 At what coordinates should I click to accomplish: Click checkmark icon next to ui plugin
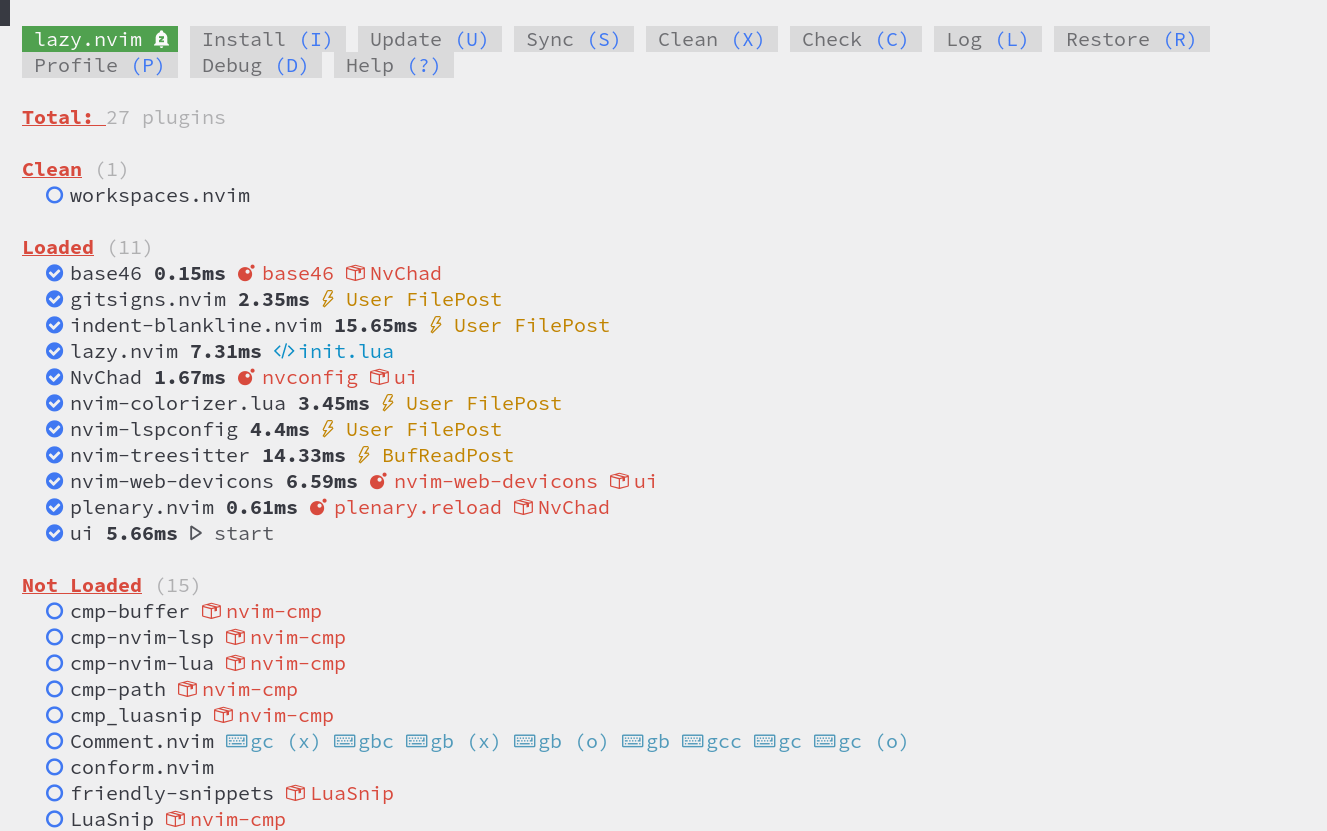pos(55,533)
